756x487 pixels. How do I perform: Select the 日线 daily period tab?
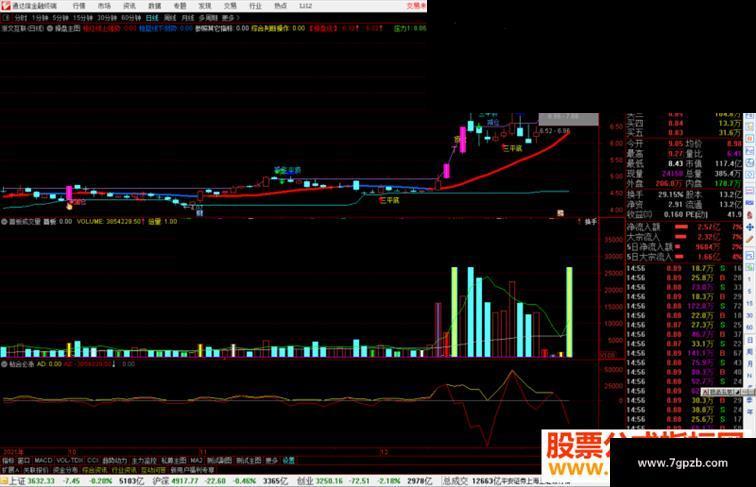tap(152, 18)
